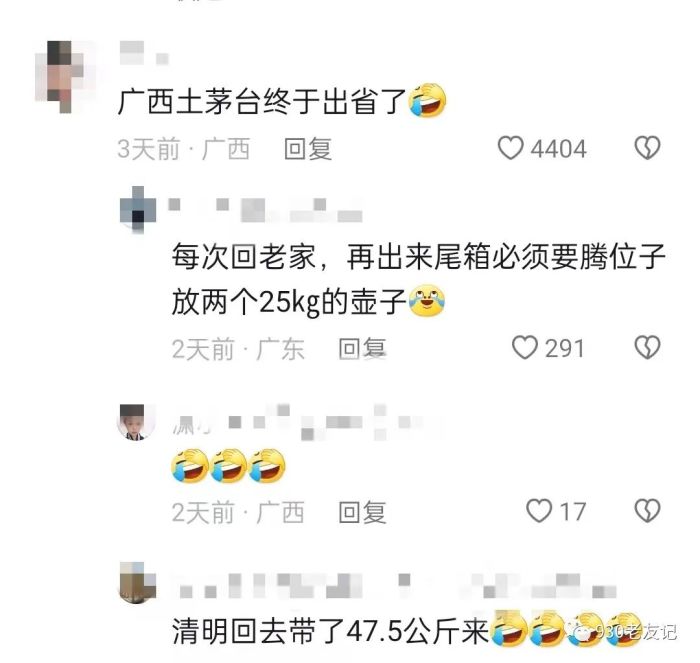The width and height of the screenshot is (700, 663).
Task: Tap the 广西土茅台终于出省了 comment text
Action: pos(262,101)
